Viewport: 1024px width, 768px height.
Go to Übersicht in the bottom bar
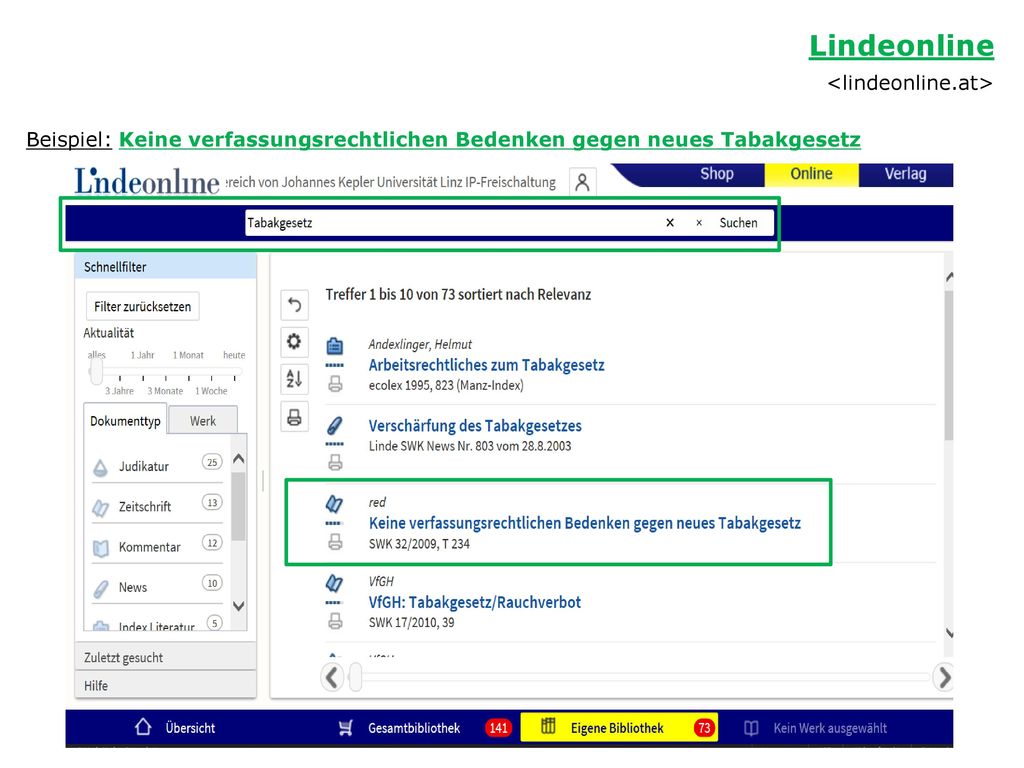tap(190, 728)
